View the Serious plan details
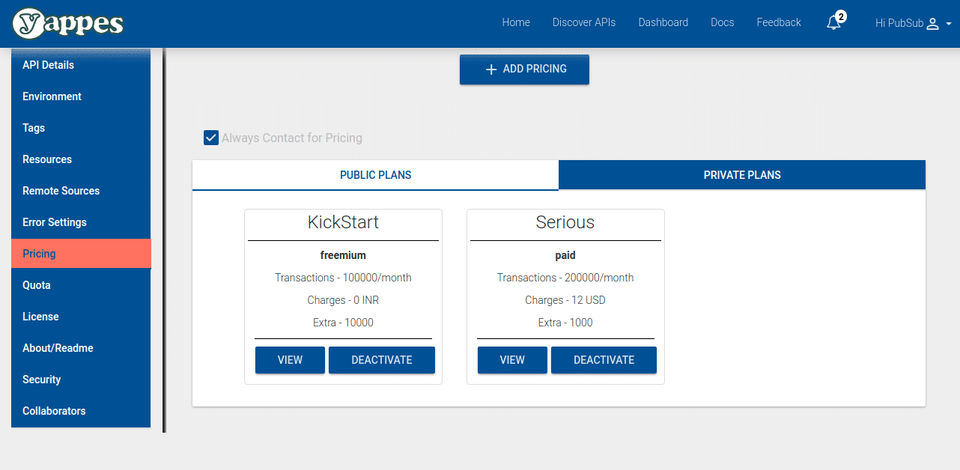Screen dimensions: 960x470 point(512,360)
